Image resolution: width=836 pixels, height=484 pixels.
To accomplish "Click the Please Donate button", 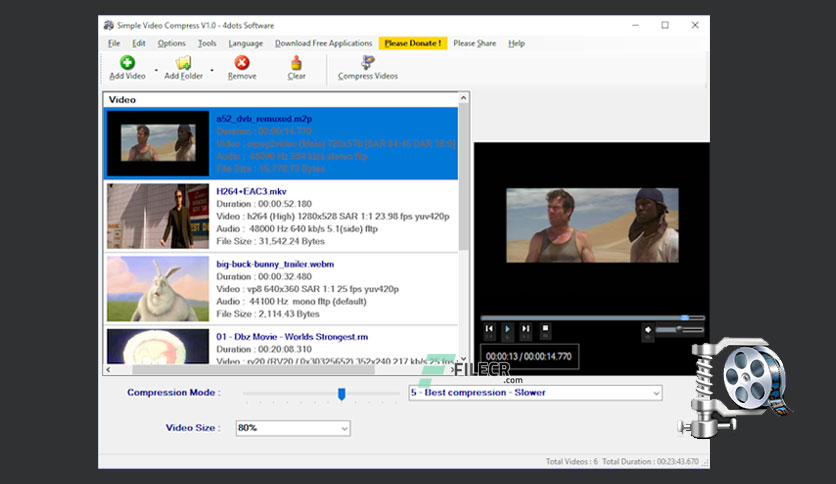I will pyautogui.click(x=413, y=43).
